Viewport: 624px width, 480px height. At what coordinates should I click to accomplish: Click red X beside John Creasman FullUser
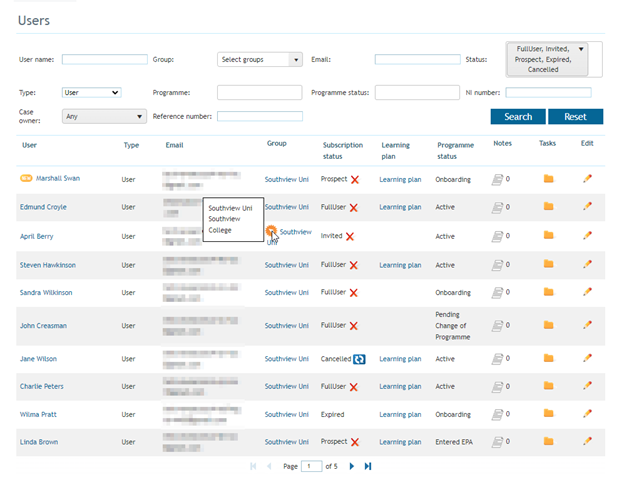[353, 326]
